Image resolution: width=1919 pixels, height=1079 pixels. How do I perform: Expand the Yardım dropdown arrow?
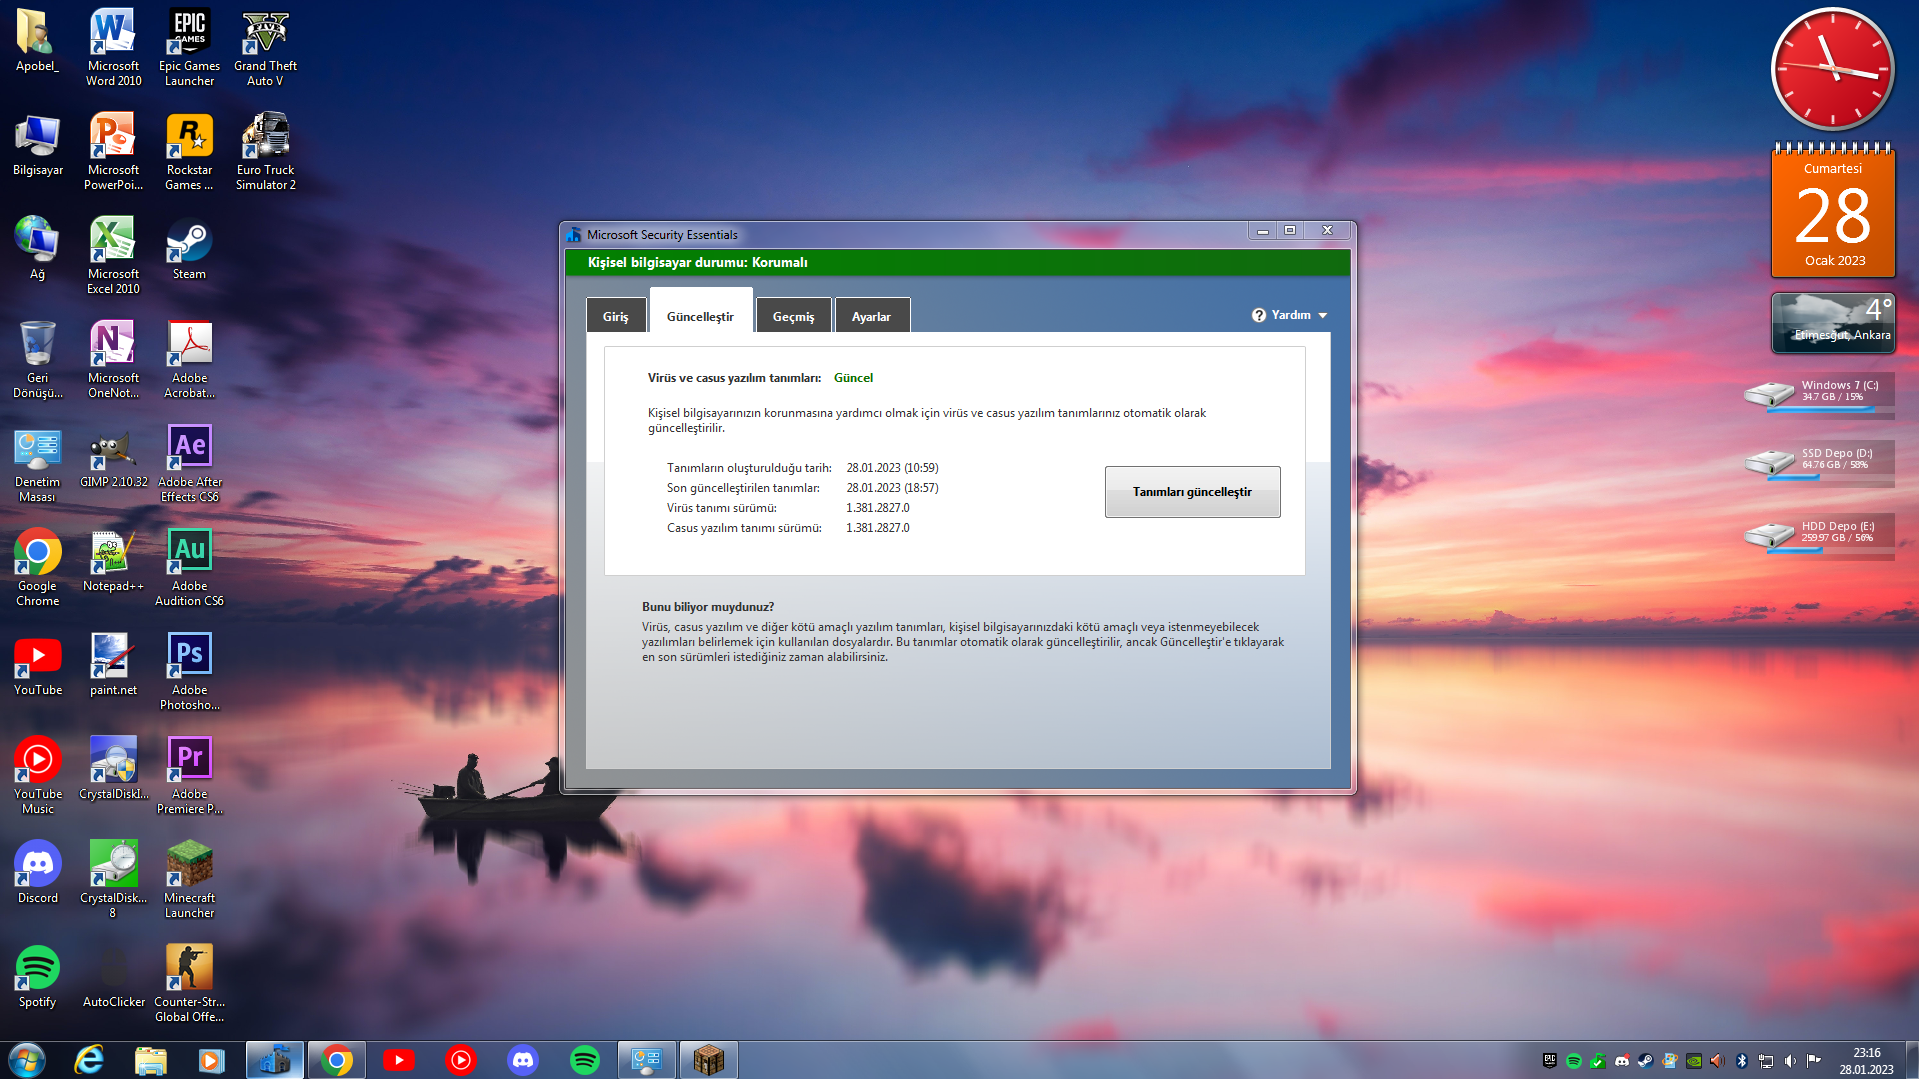click(x=1323, y=316)
